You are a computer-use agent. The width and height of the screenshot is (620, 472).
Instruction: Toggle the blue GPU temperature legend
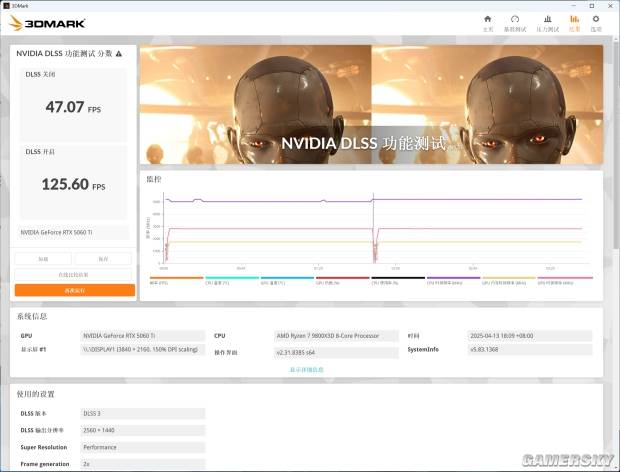287,280
